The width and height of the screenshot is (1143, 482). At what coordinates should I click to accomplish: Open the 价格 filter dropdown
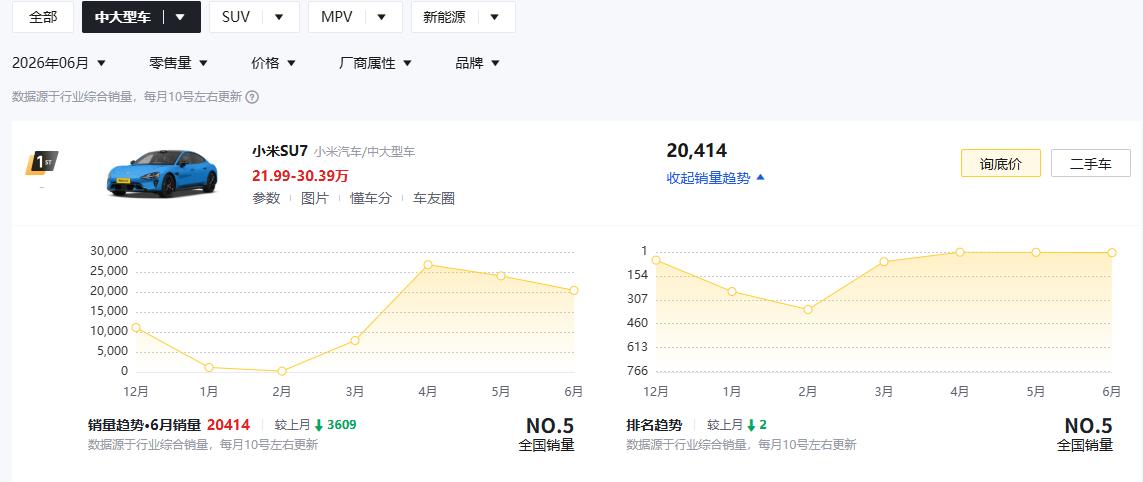click(273, 63)
